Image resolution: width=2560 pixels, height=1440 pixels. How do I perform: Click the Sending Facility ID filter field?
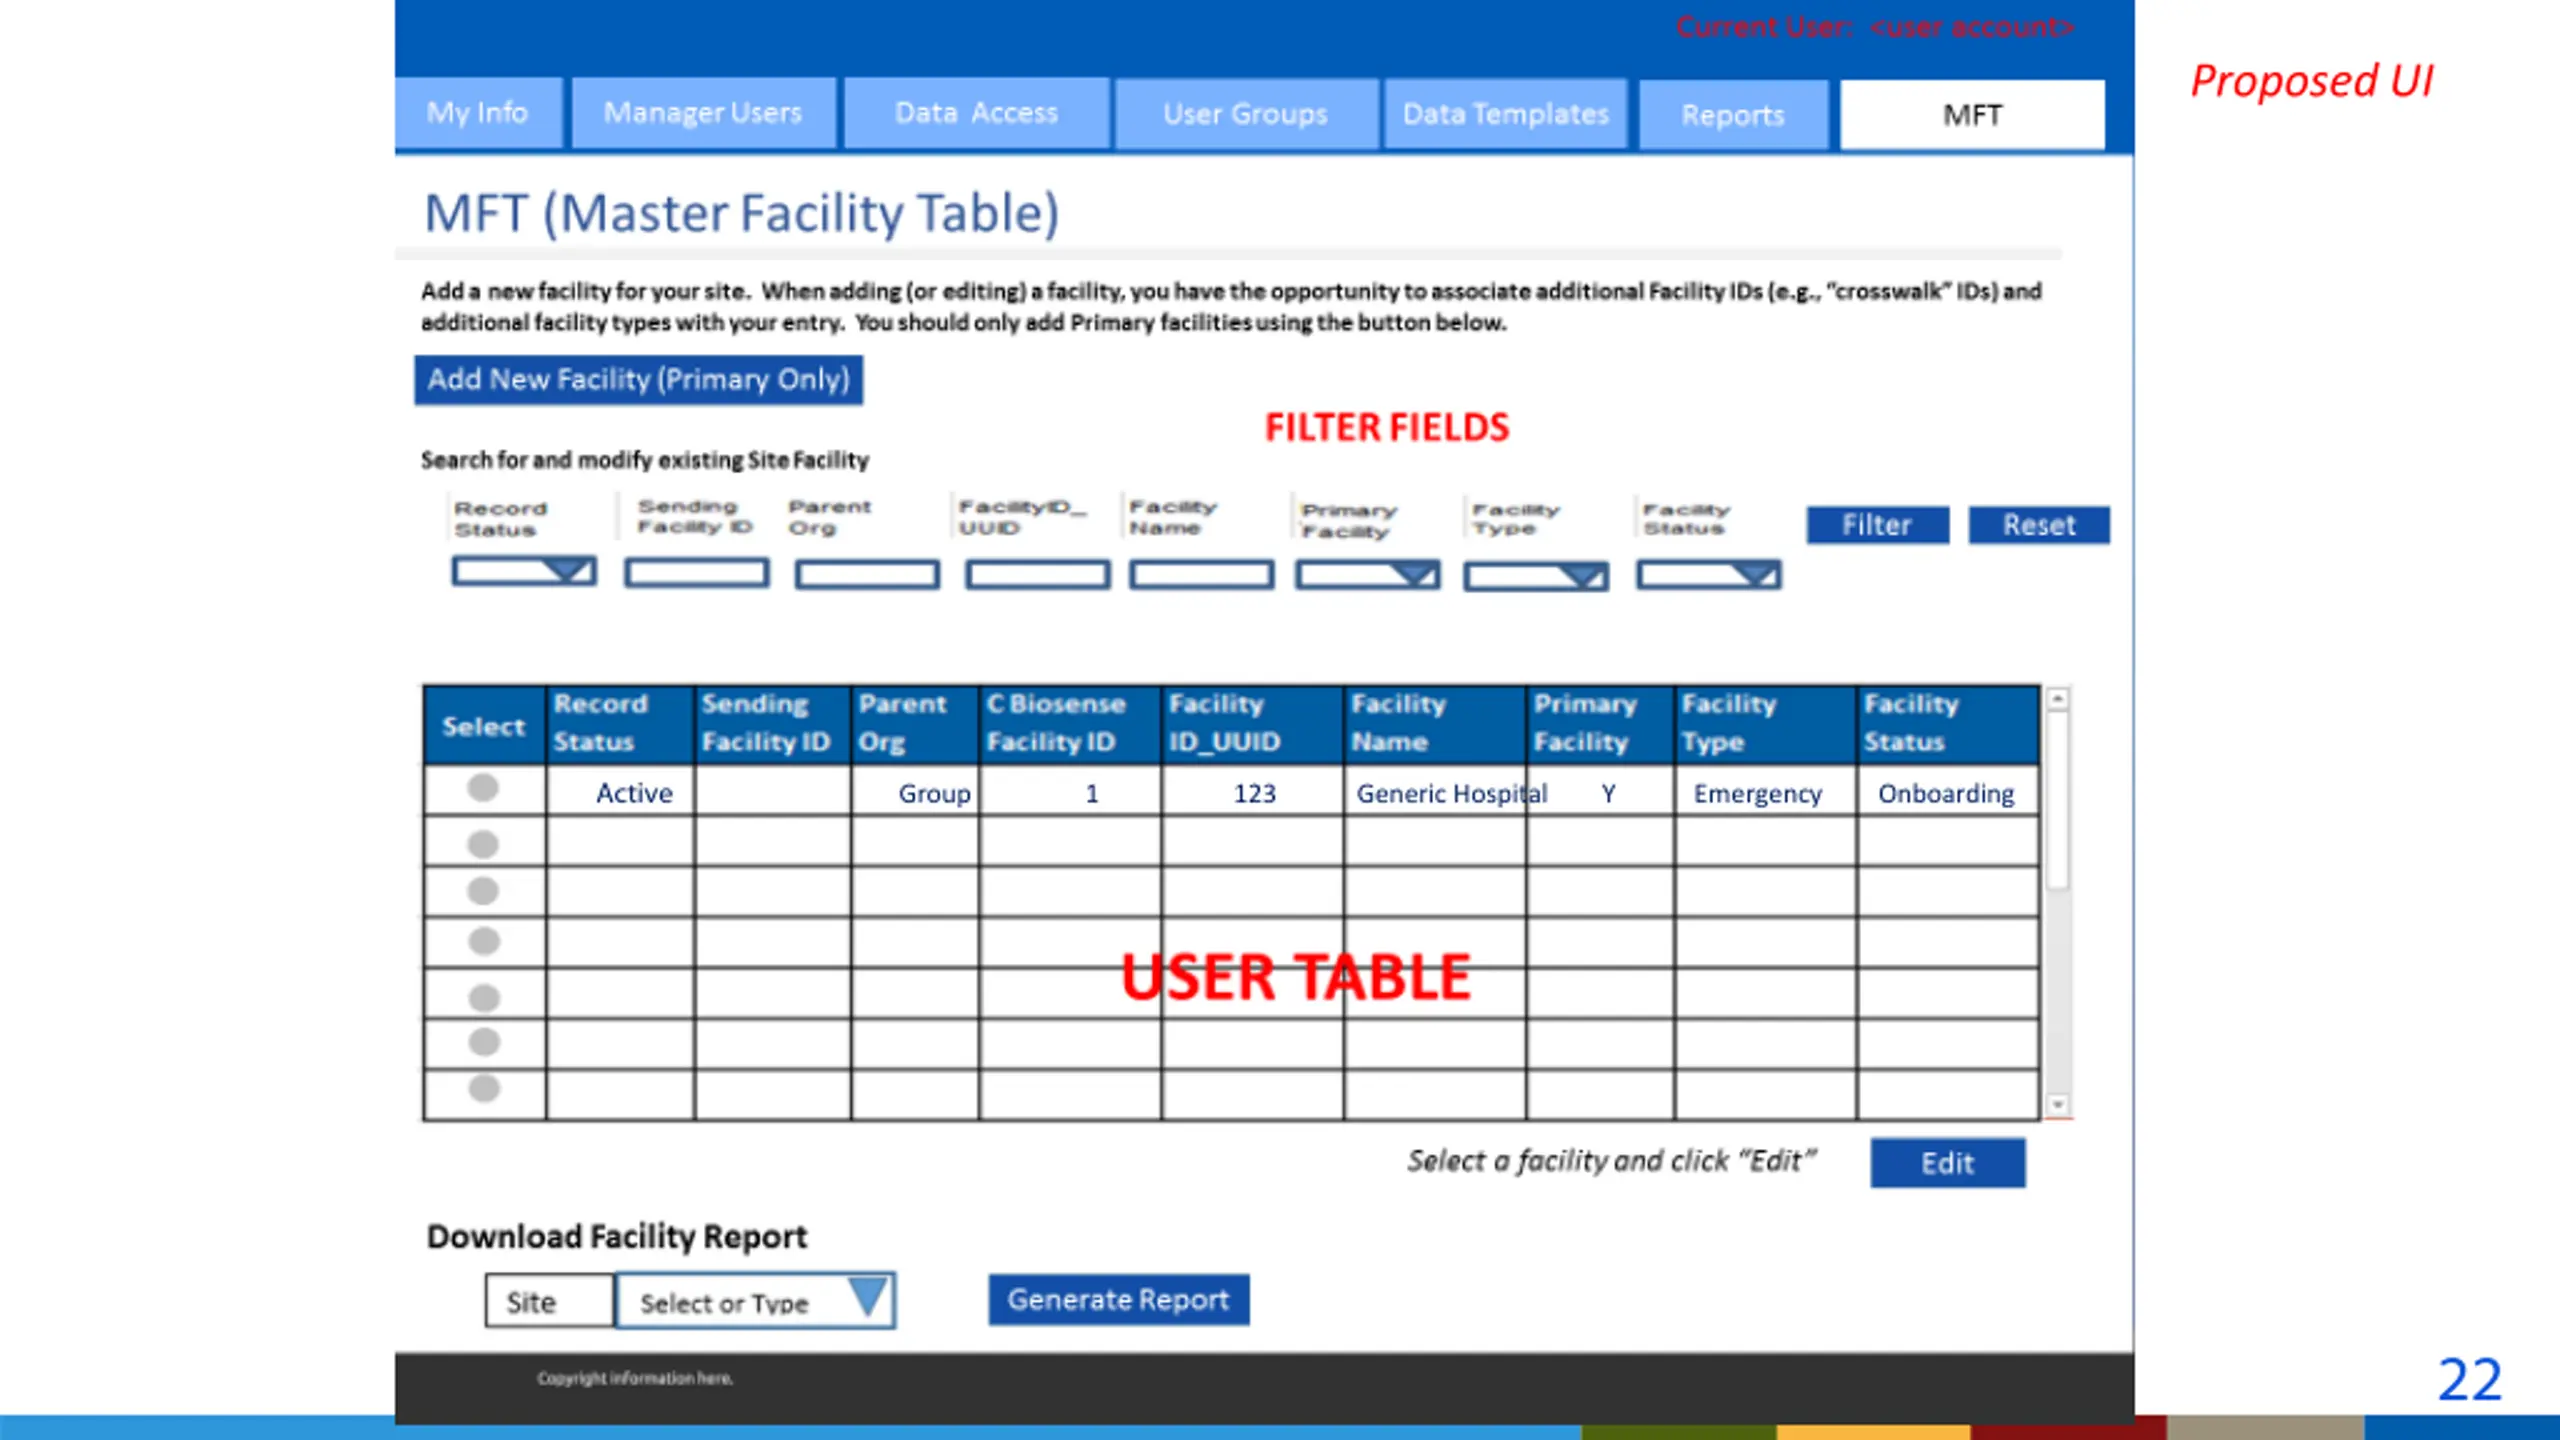click(697, 573)
